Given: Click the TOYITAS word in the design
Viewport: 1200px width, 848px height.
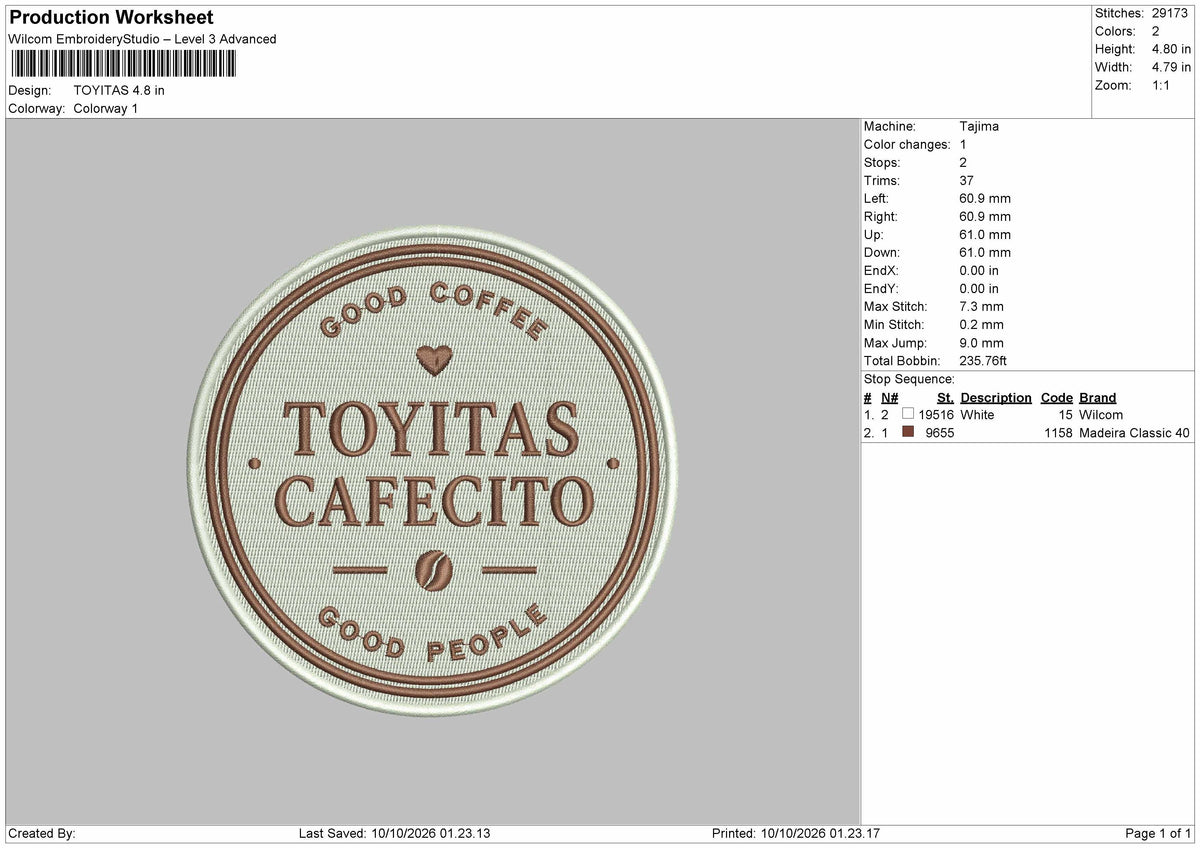Looking at the screenshot, I should [x=432, y=428].
